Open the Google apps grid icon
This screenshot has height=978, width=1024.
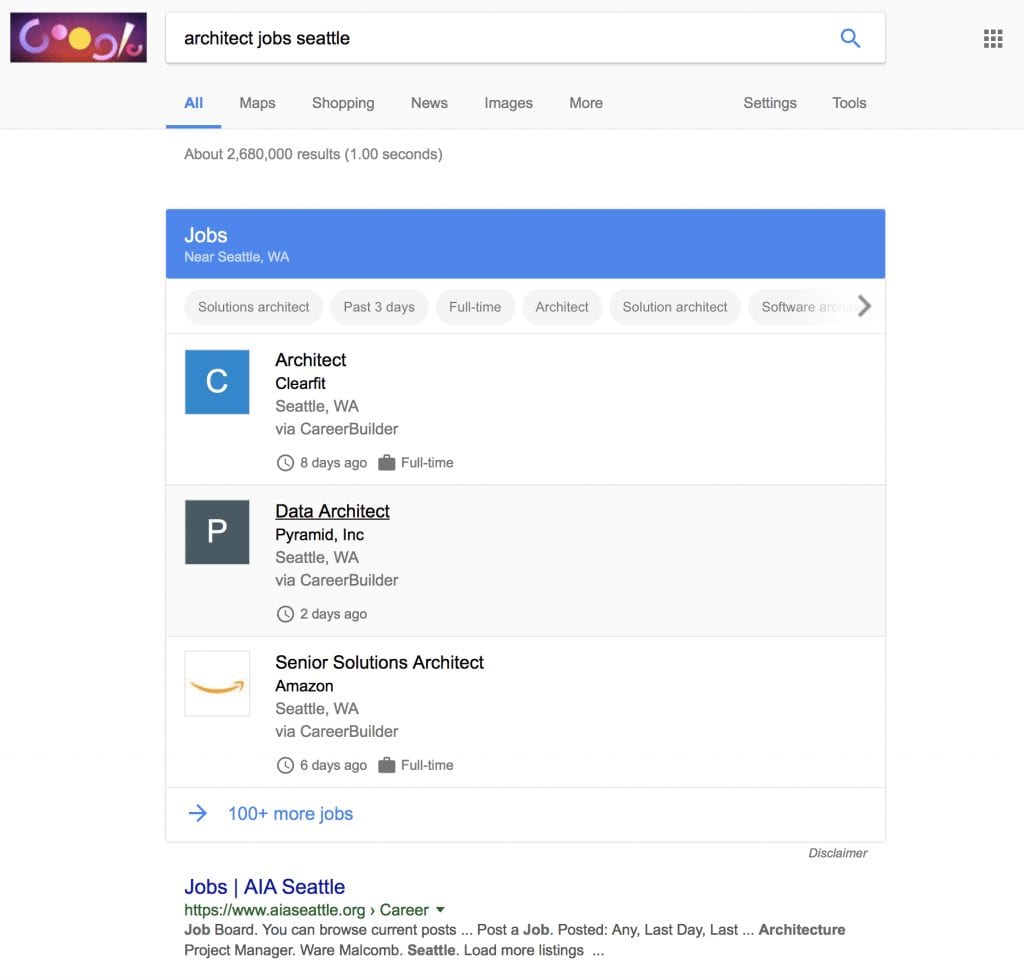[x=993, y=39]
